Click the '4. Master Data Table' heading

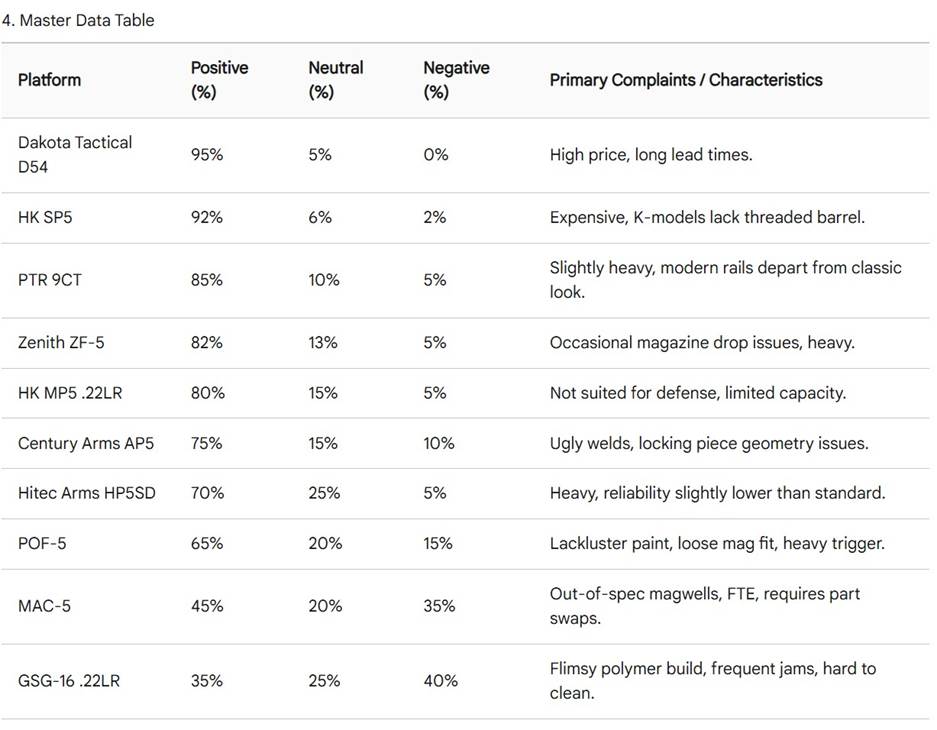point(78,20)
